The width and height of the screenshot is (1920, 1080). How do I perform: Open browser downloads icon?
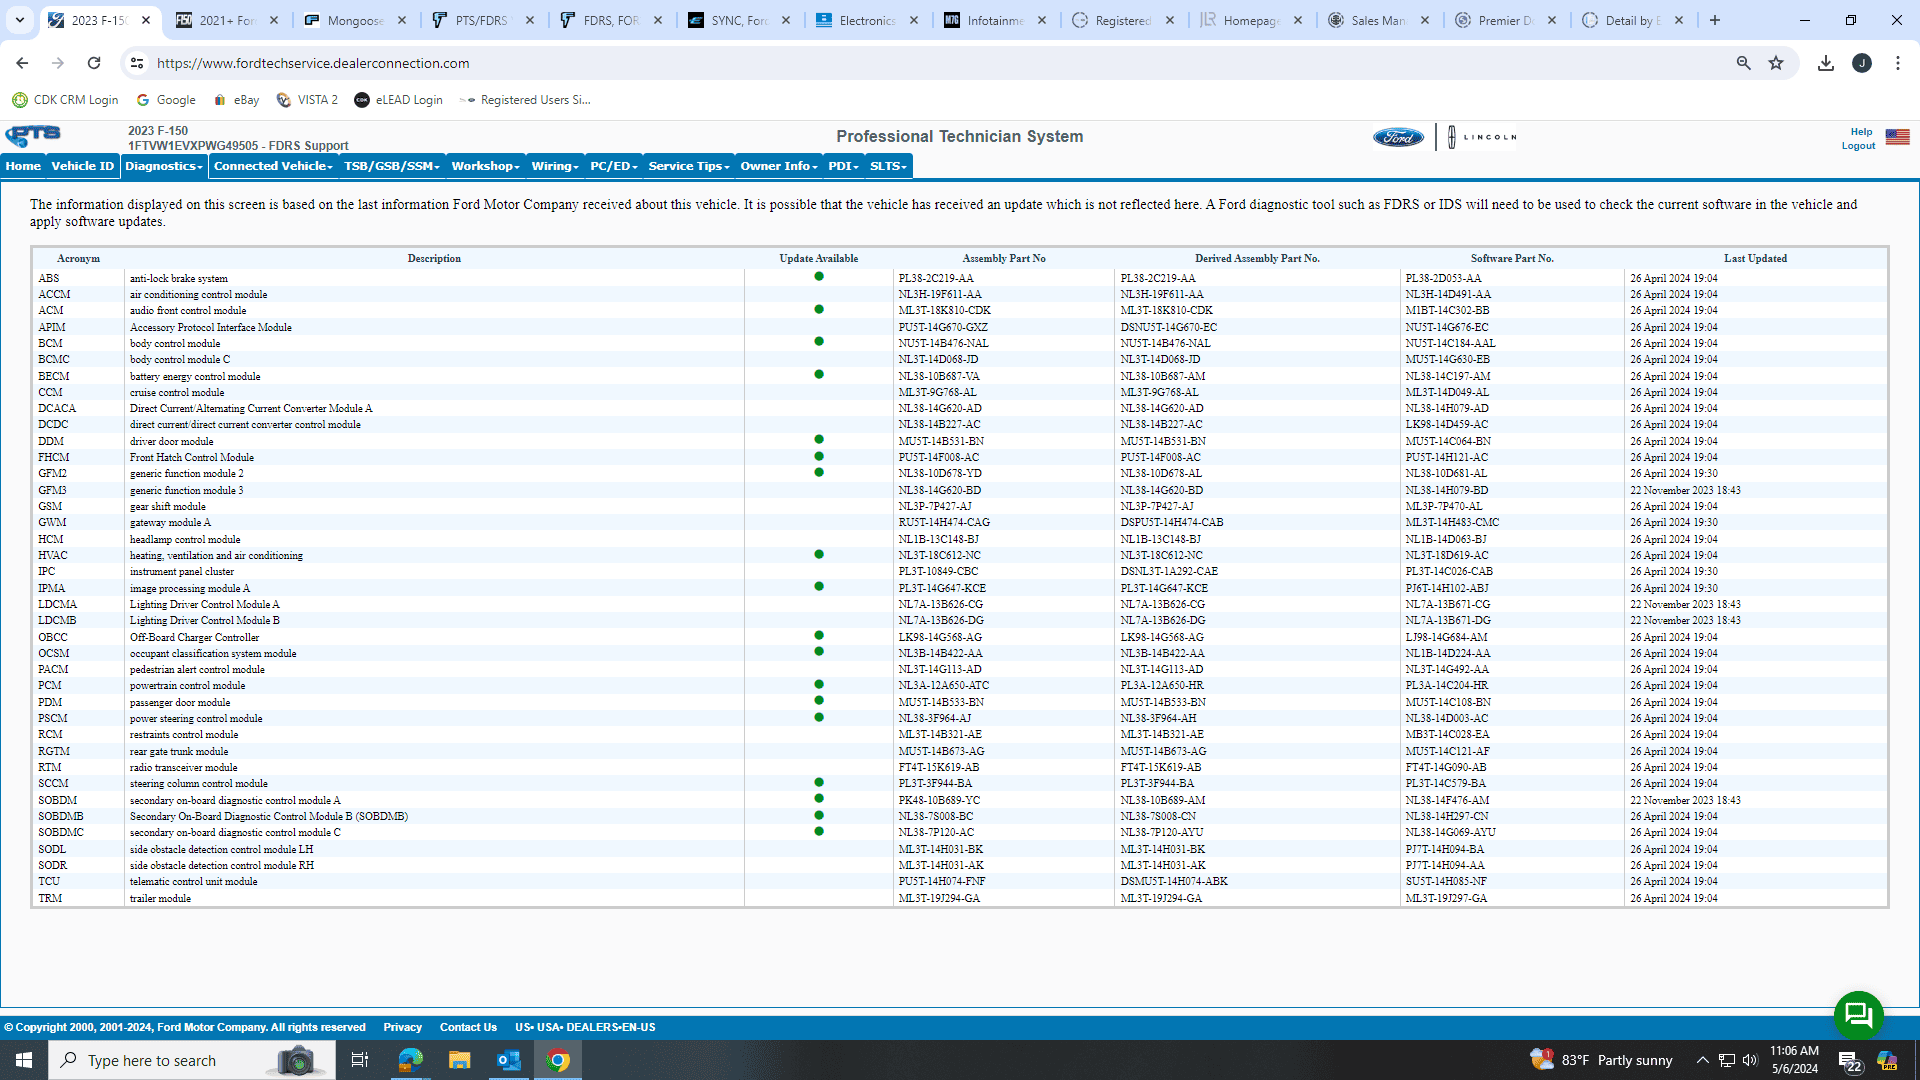click(1826, 63)
